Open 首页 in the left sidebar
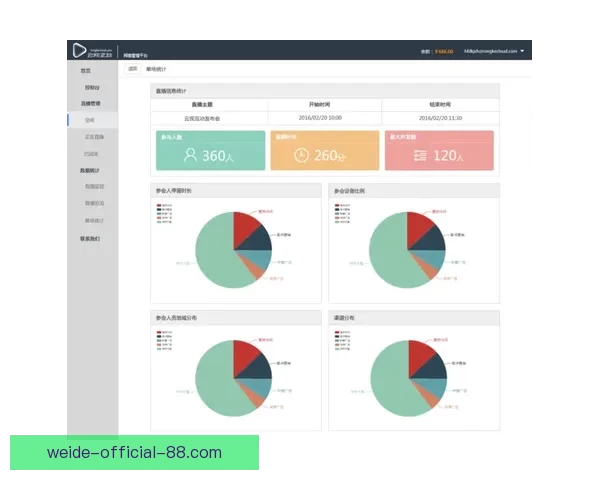Image resolution: width=600 pixels, height=480 pixels. [x=86, y=71]
